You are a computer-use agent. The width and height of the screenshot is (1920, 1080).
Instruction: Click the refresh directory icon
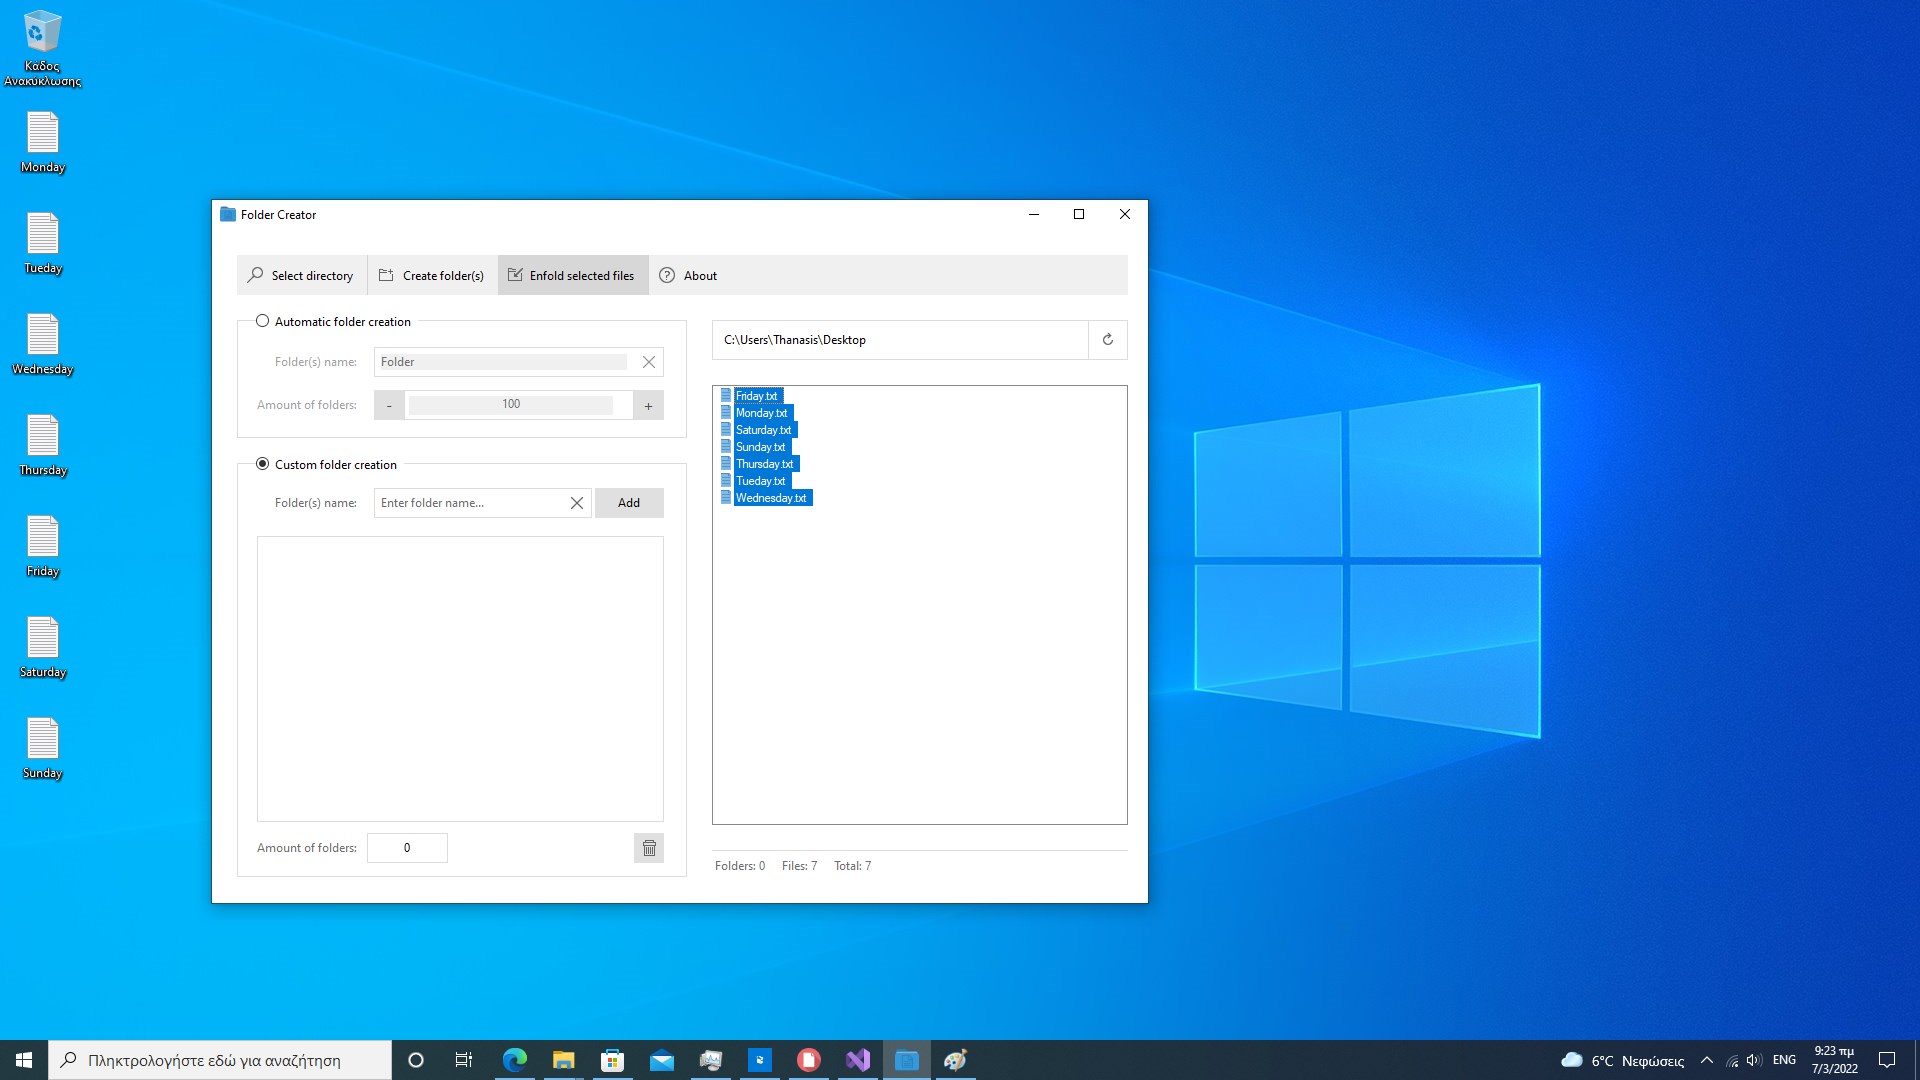point(1107,340)
